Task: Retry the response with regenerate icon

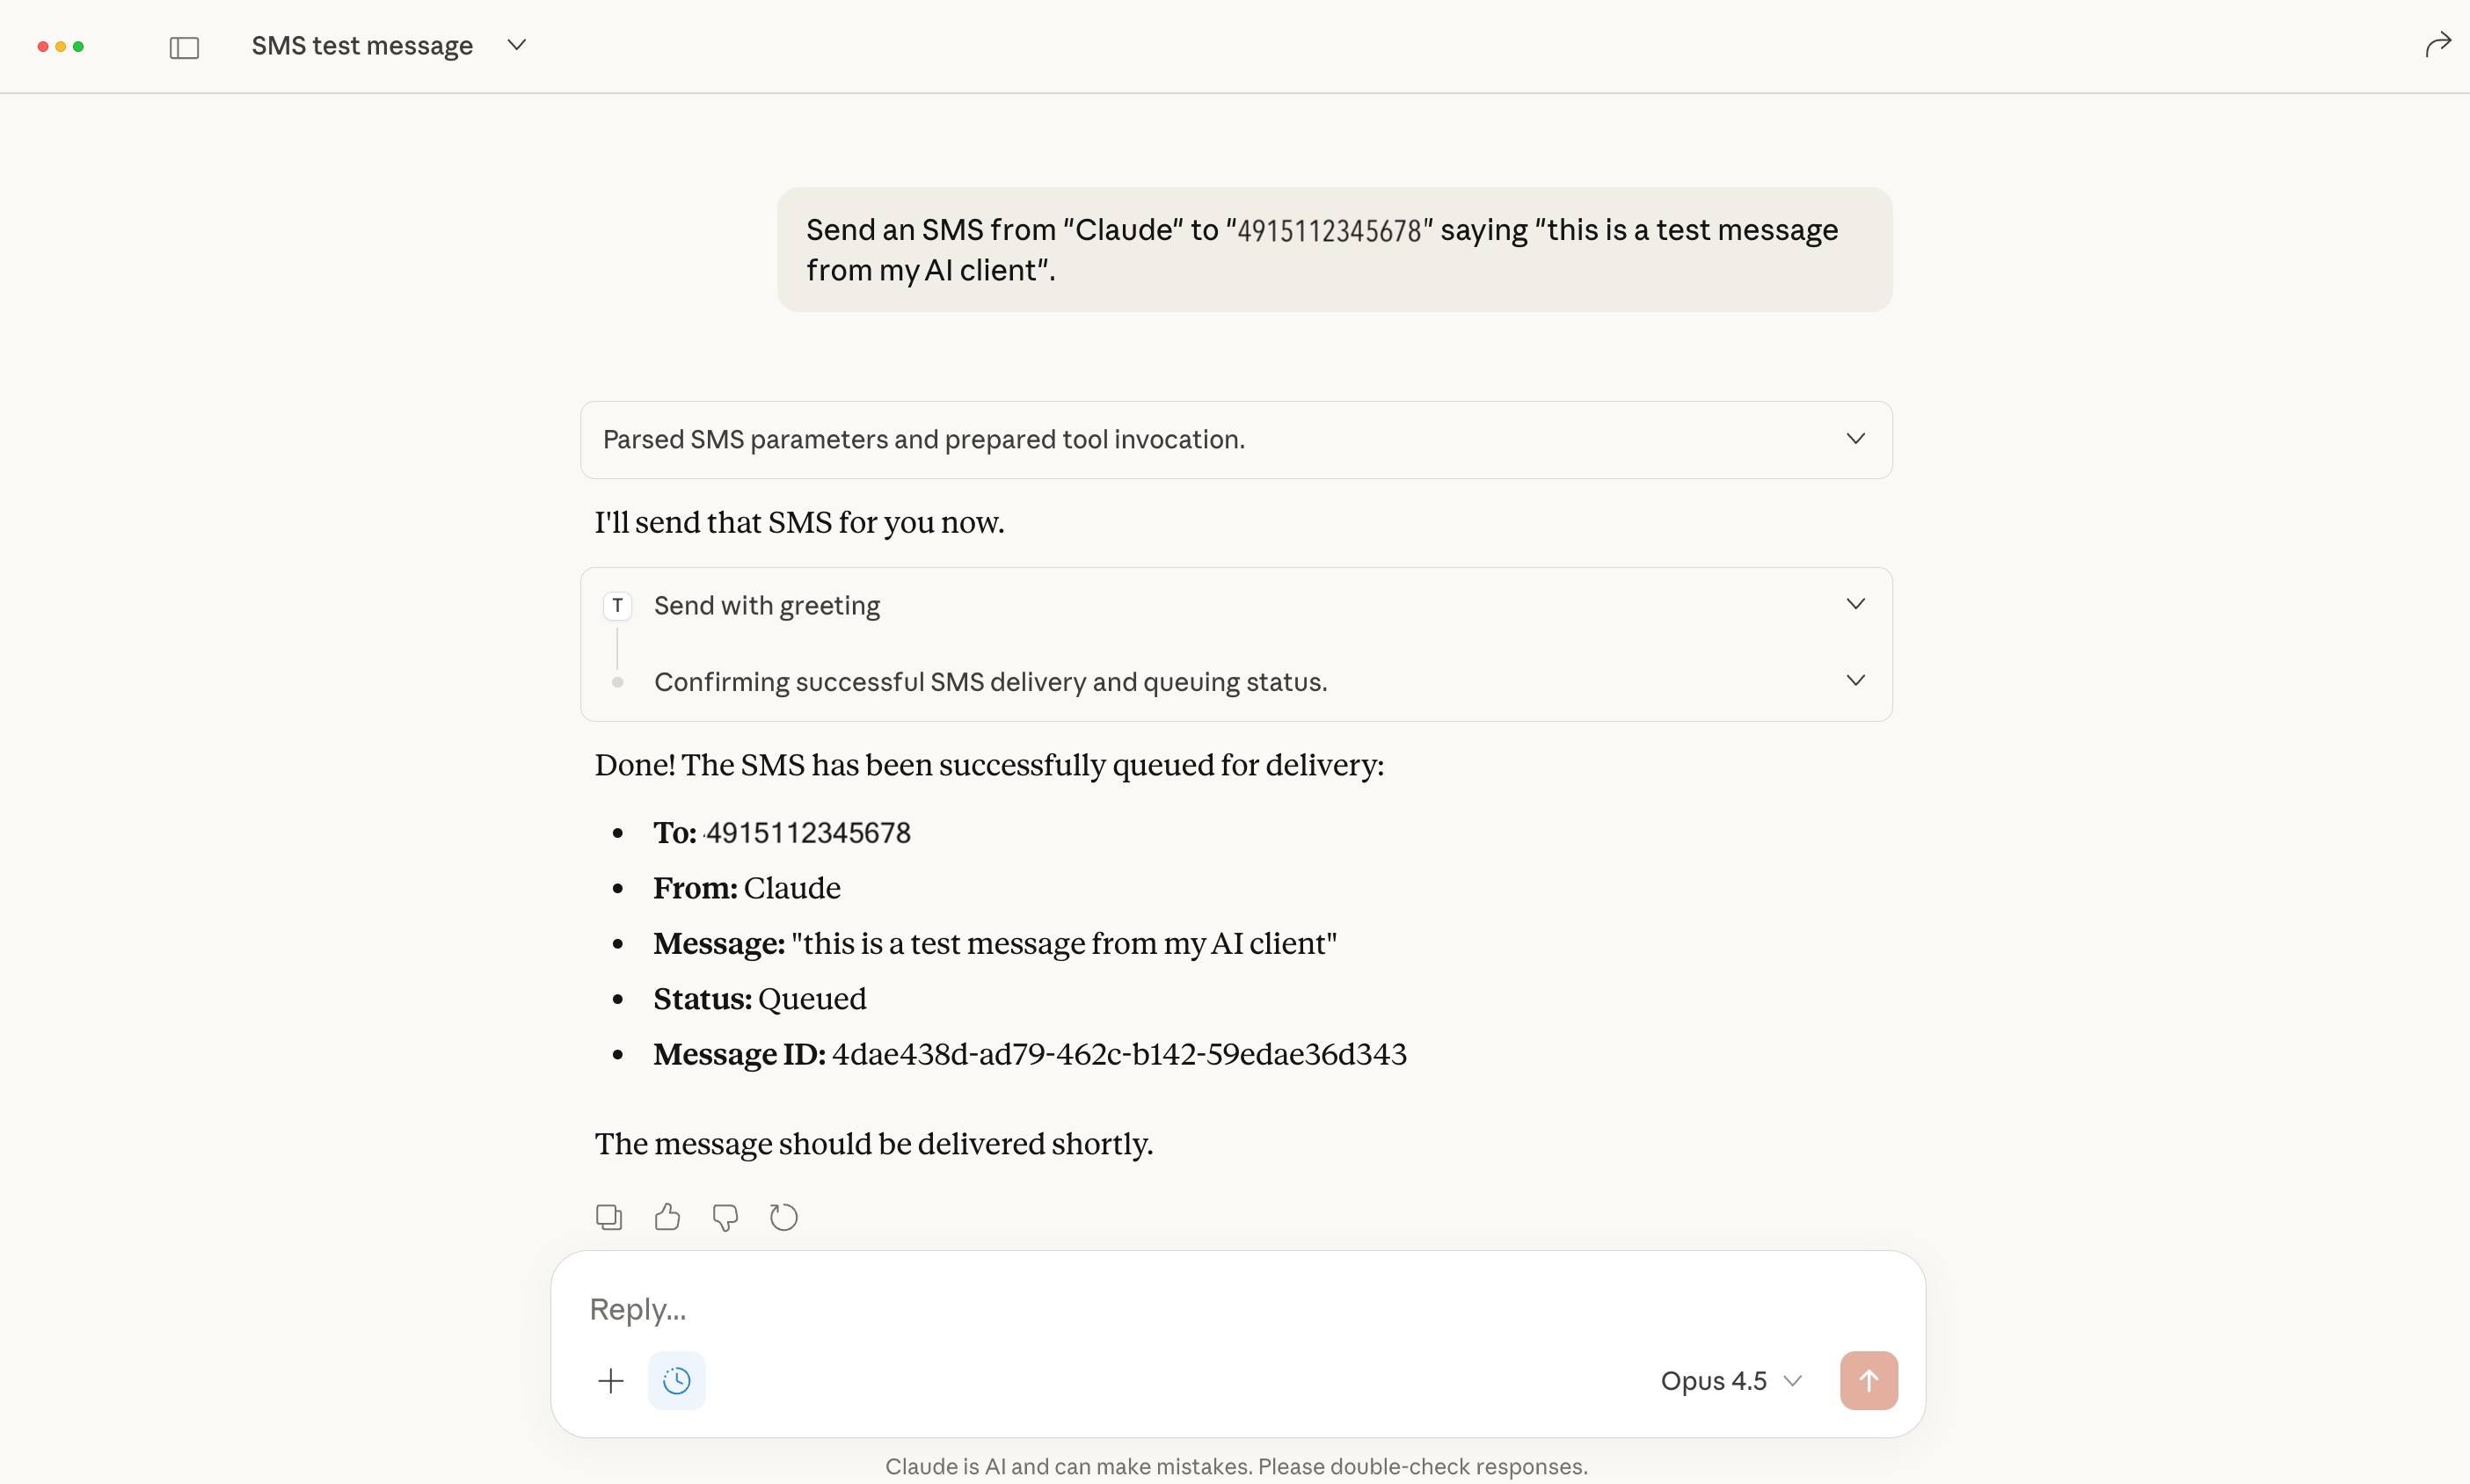Action: (784, 1217)
